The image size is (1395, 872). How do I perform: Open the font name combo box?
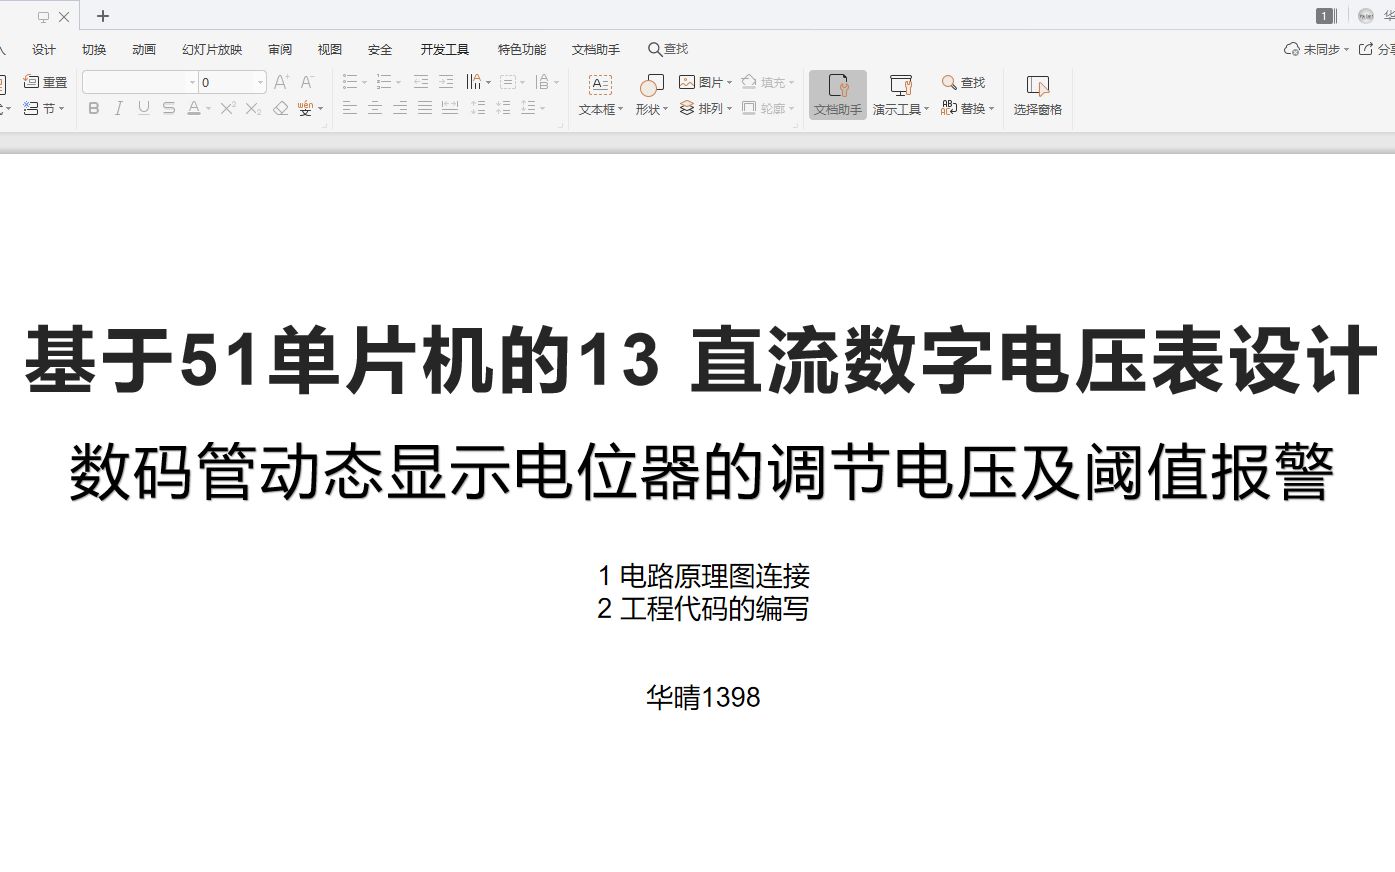139,82
